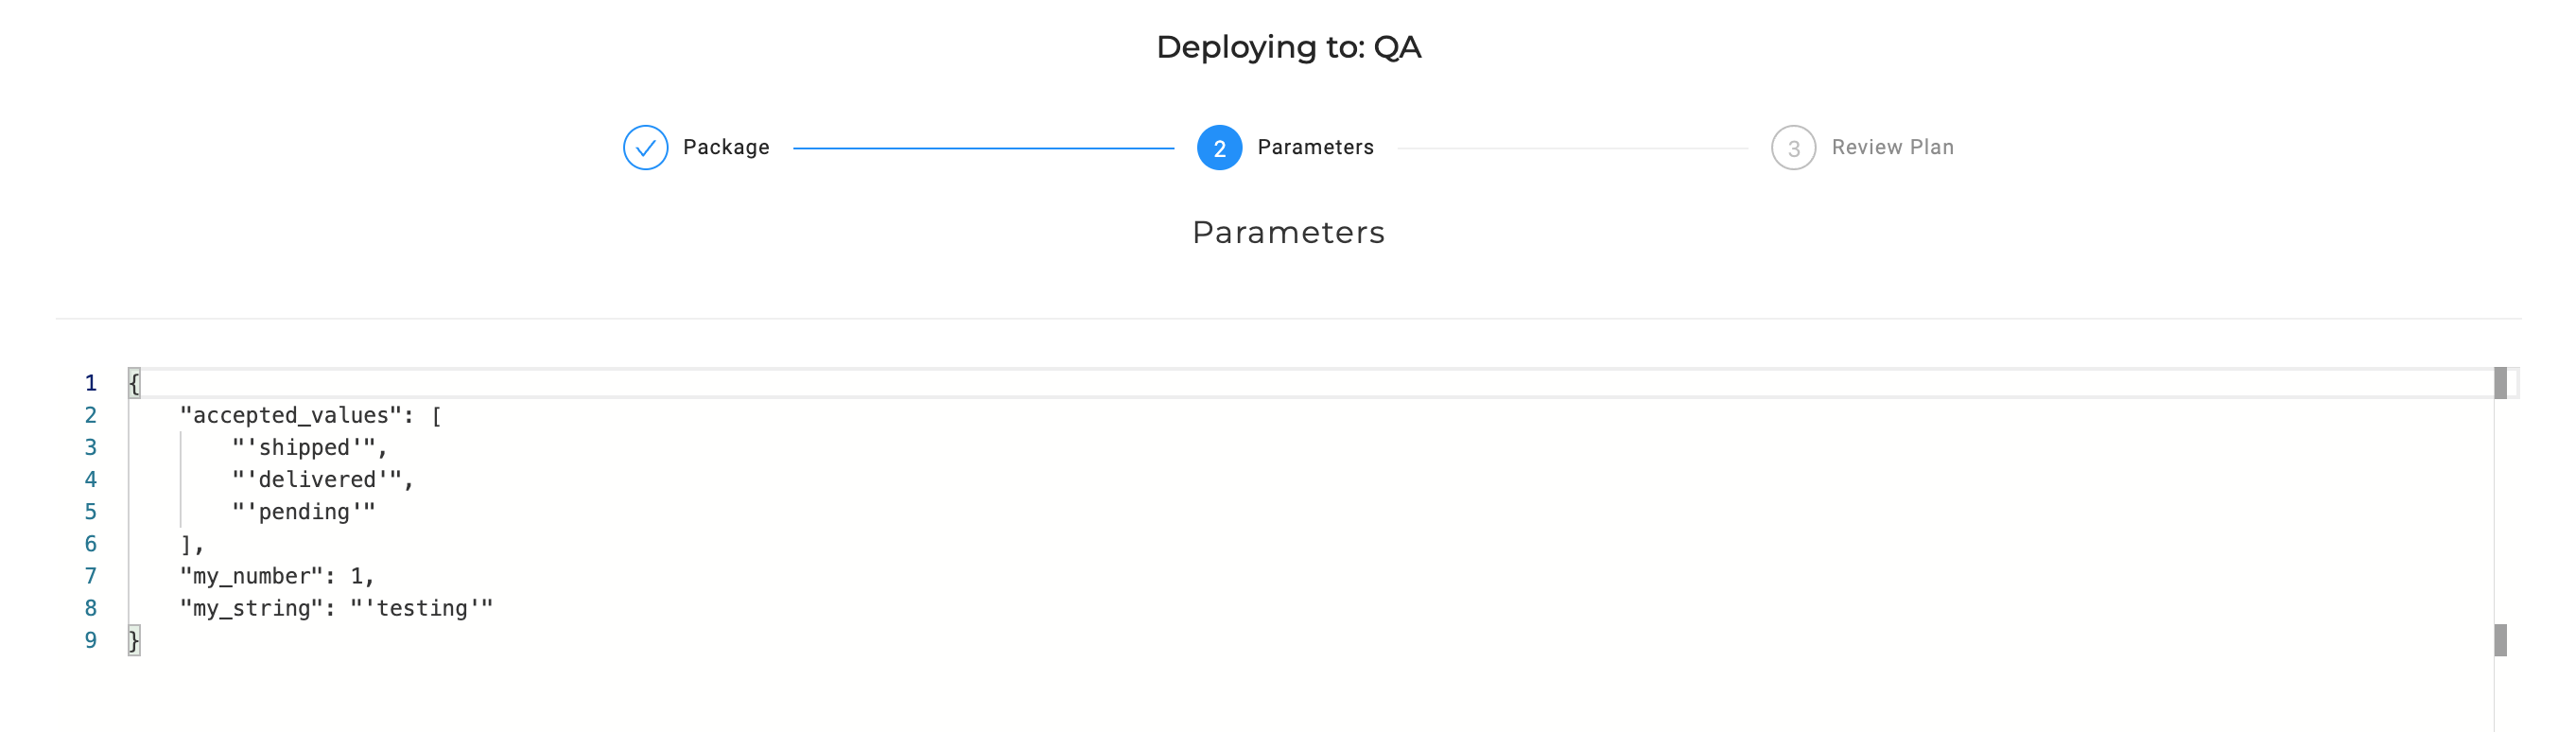Click line number 2 in the gutter
The image size is (2576, 732).
point(91,415)
